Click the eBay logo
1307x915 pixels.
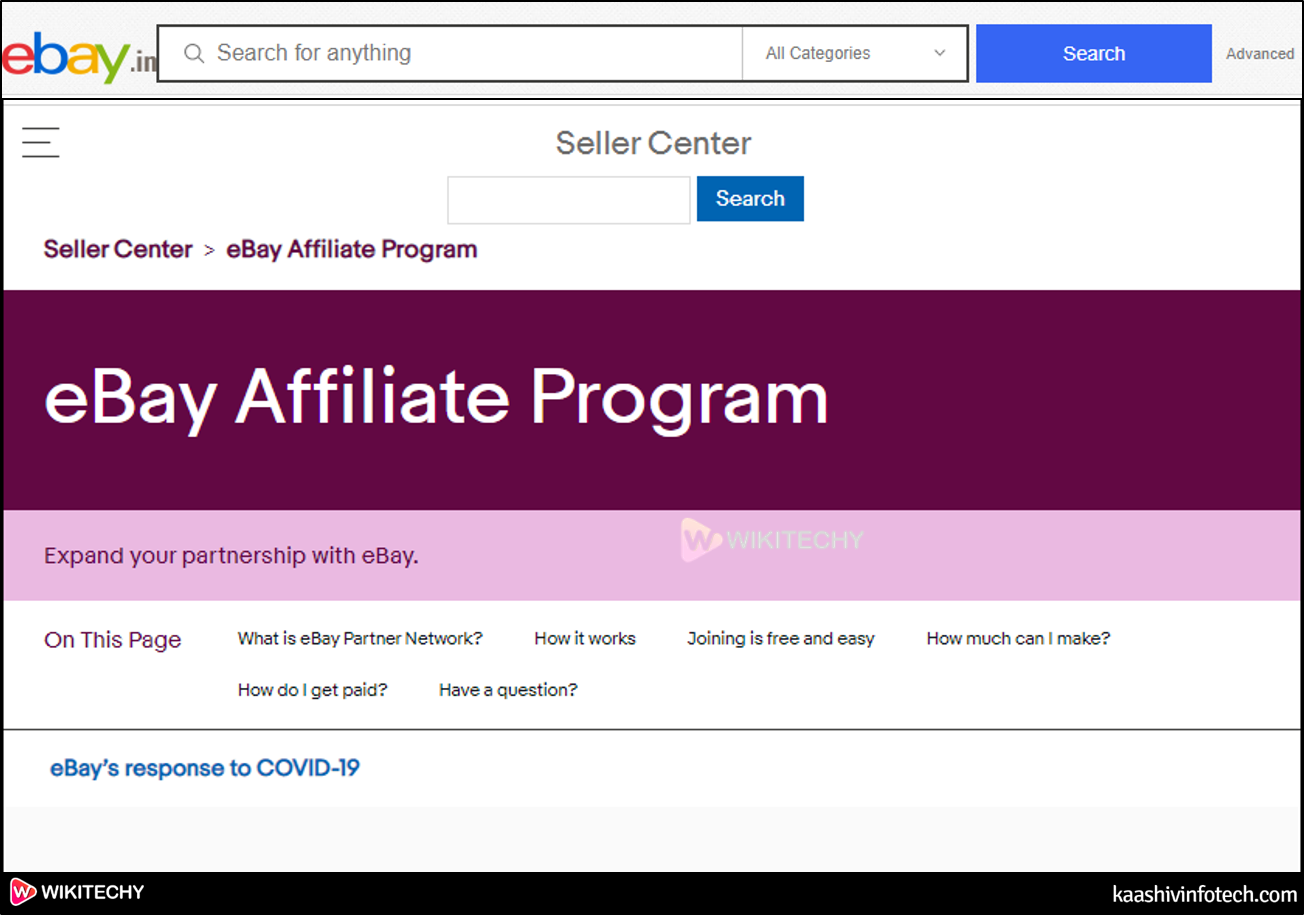[x=78, y=56]
